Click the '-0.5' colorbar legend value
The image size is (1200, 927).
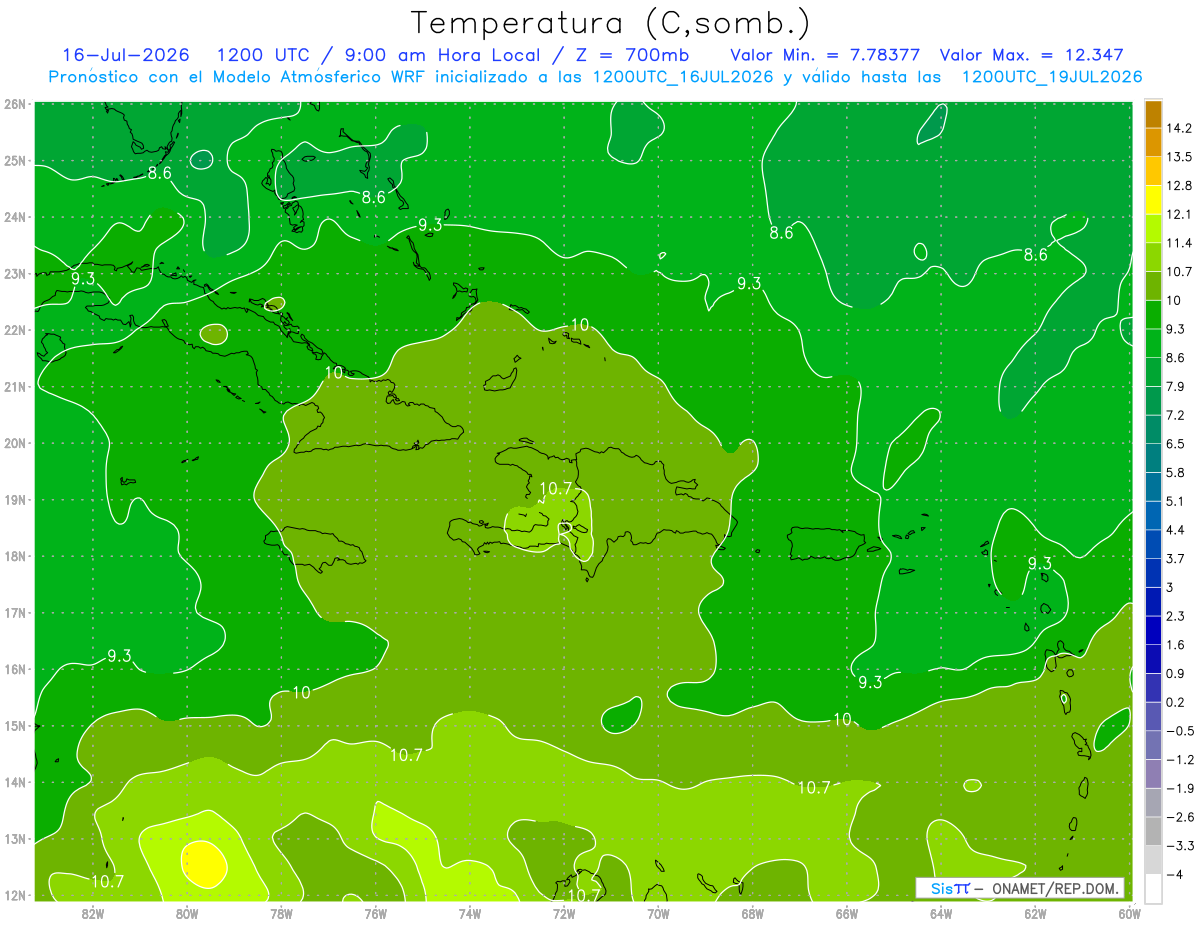(1180, 731)
